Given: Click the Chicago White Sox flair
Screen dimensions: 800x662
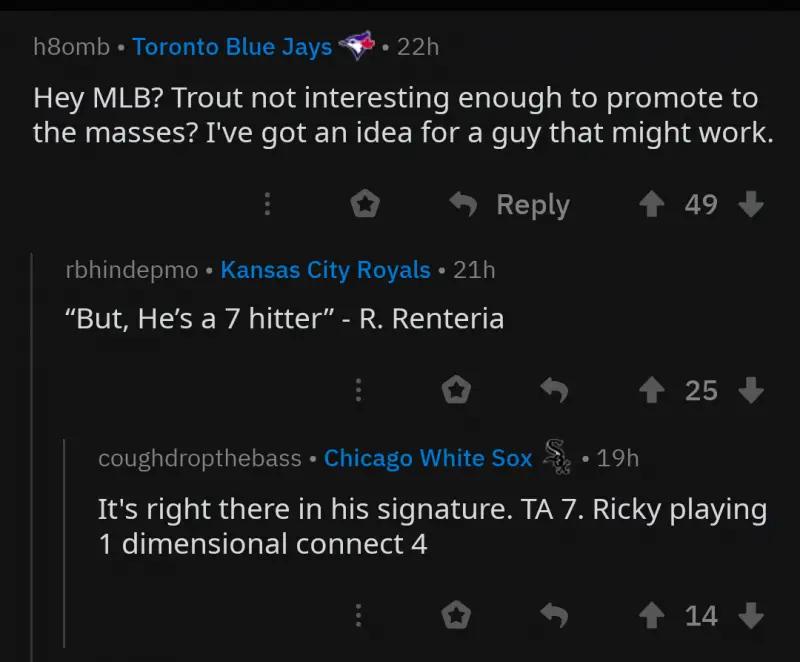Looking at the screenshot, I should pyautogui.click(x=428, y=458).
